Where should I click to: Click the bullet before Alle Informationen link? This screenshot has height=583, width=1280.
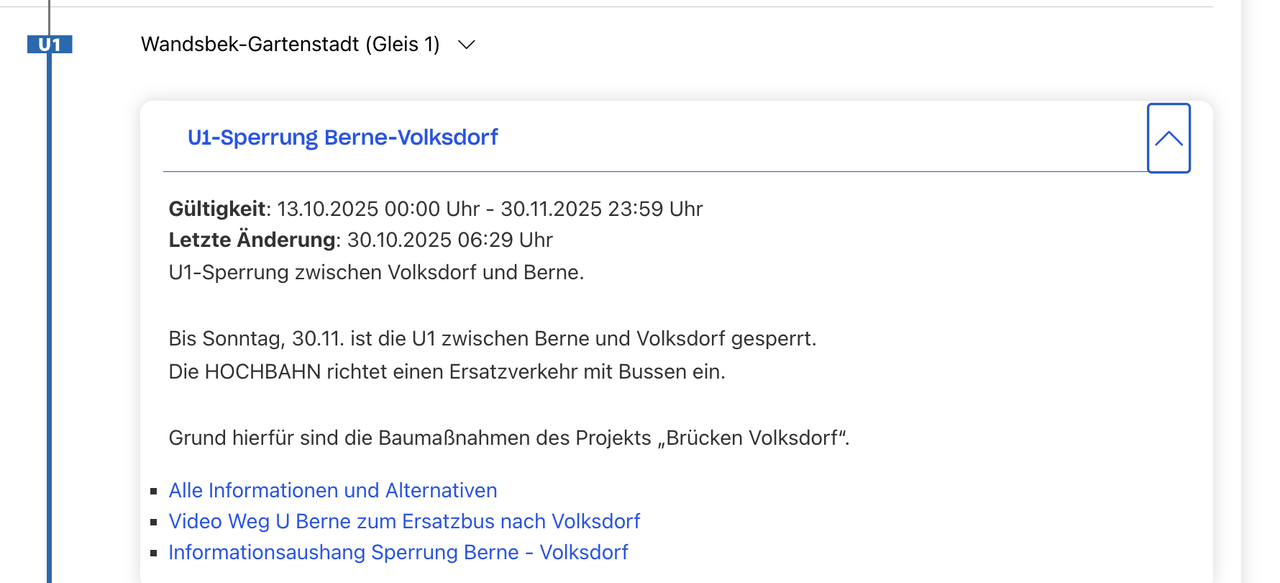click(x=154, y=491)
